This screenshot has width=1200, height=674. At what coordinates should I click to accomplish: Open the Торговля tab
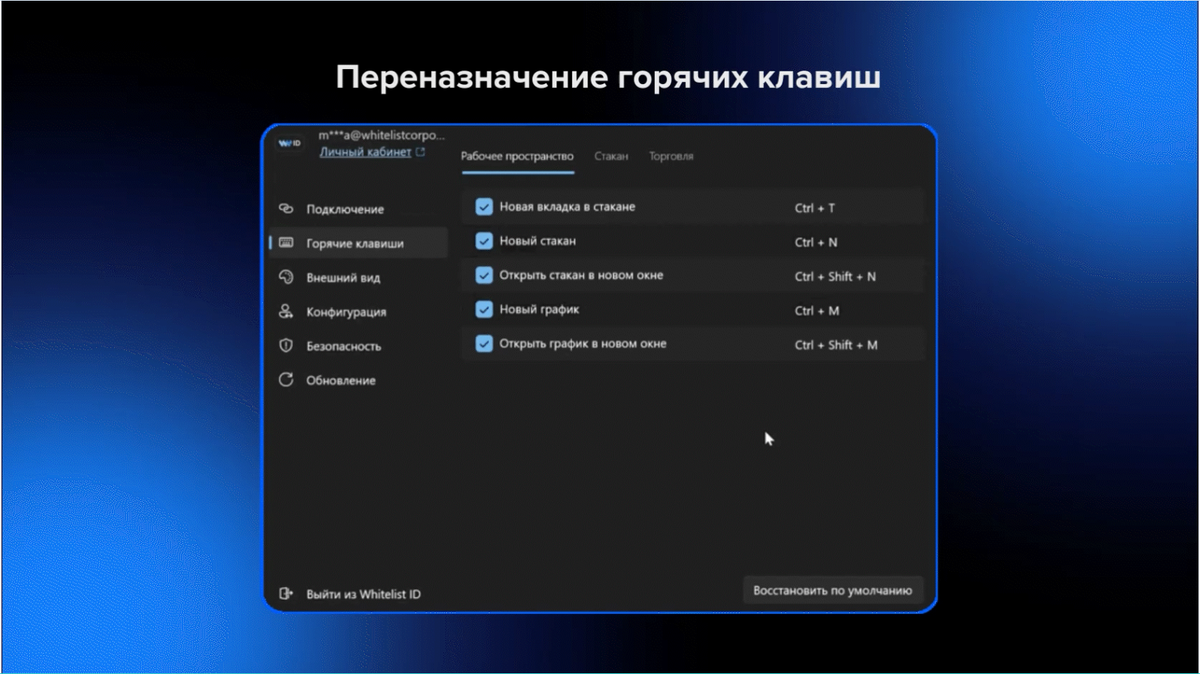pyautogui.click(x=671, y=157)
